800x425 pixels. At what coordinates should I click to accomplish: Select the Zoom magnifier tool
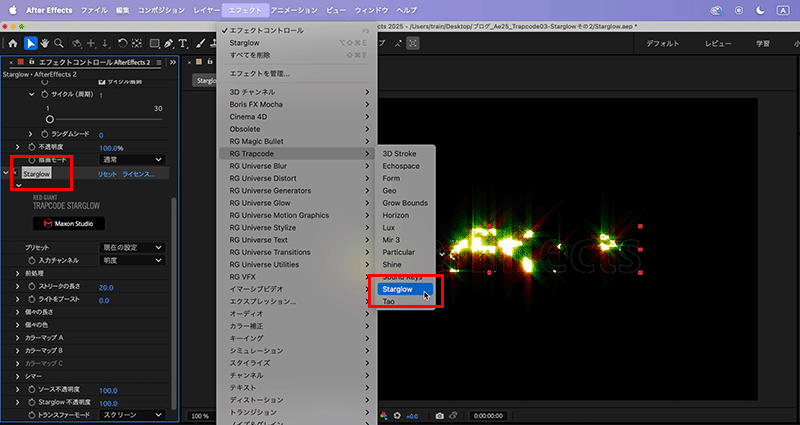[x=59, y=43]
